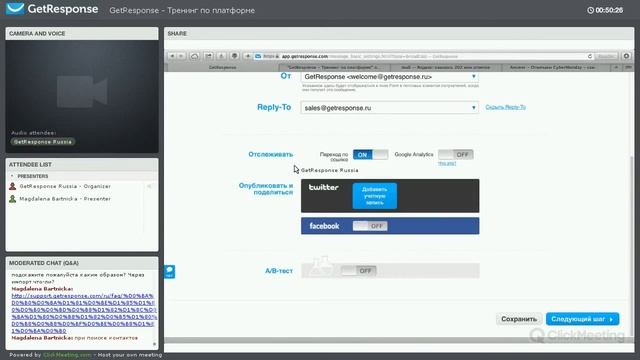This screenshot has width=640, height=360.
Task: Click the new tab plus button in tab bar
Action: (616, 67)
